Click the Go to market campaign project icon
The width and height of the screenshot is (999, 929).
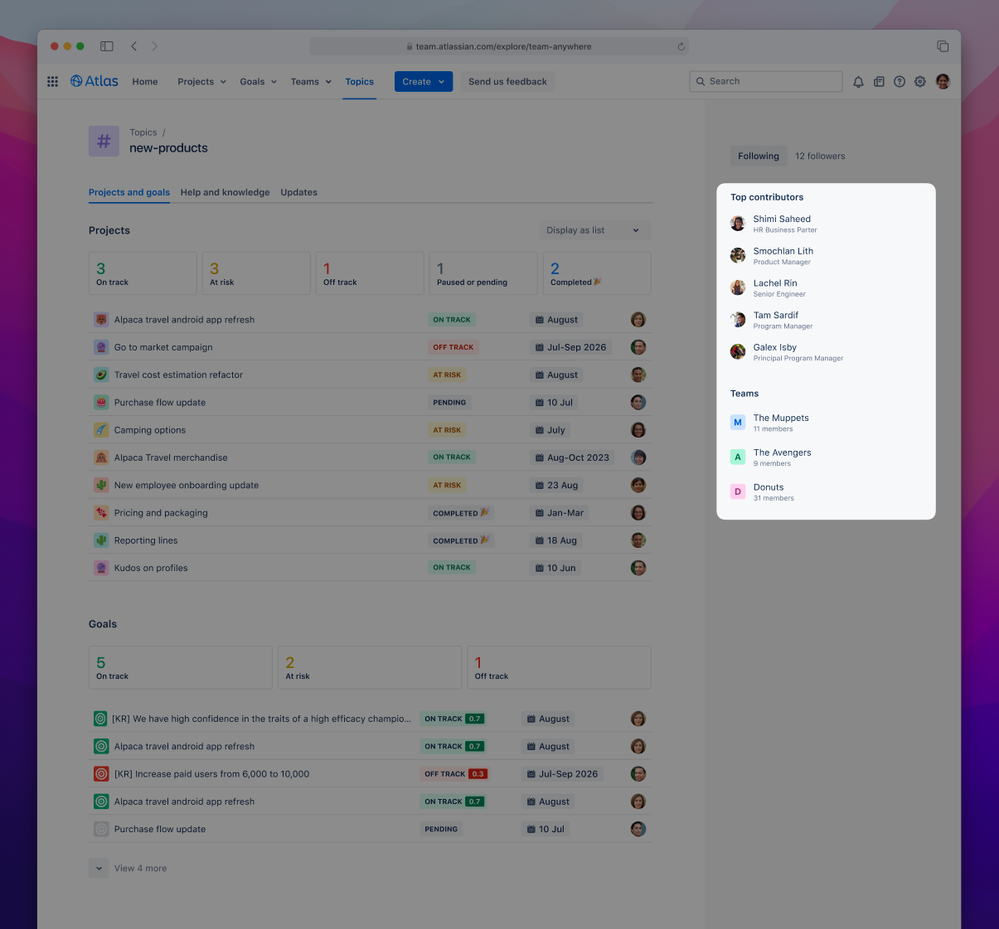101,347
